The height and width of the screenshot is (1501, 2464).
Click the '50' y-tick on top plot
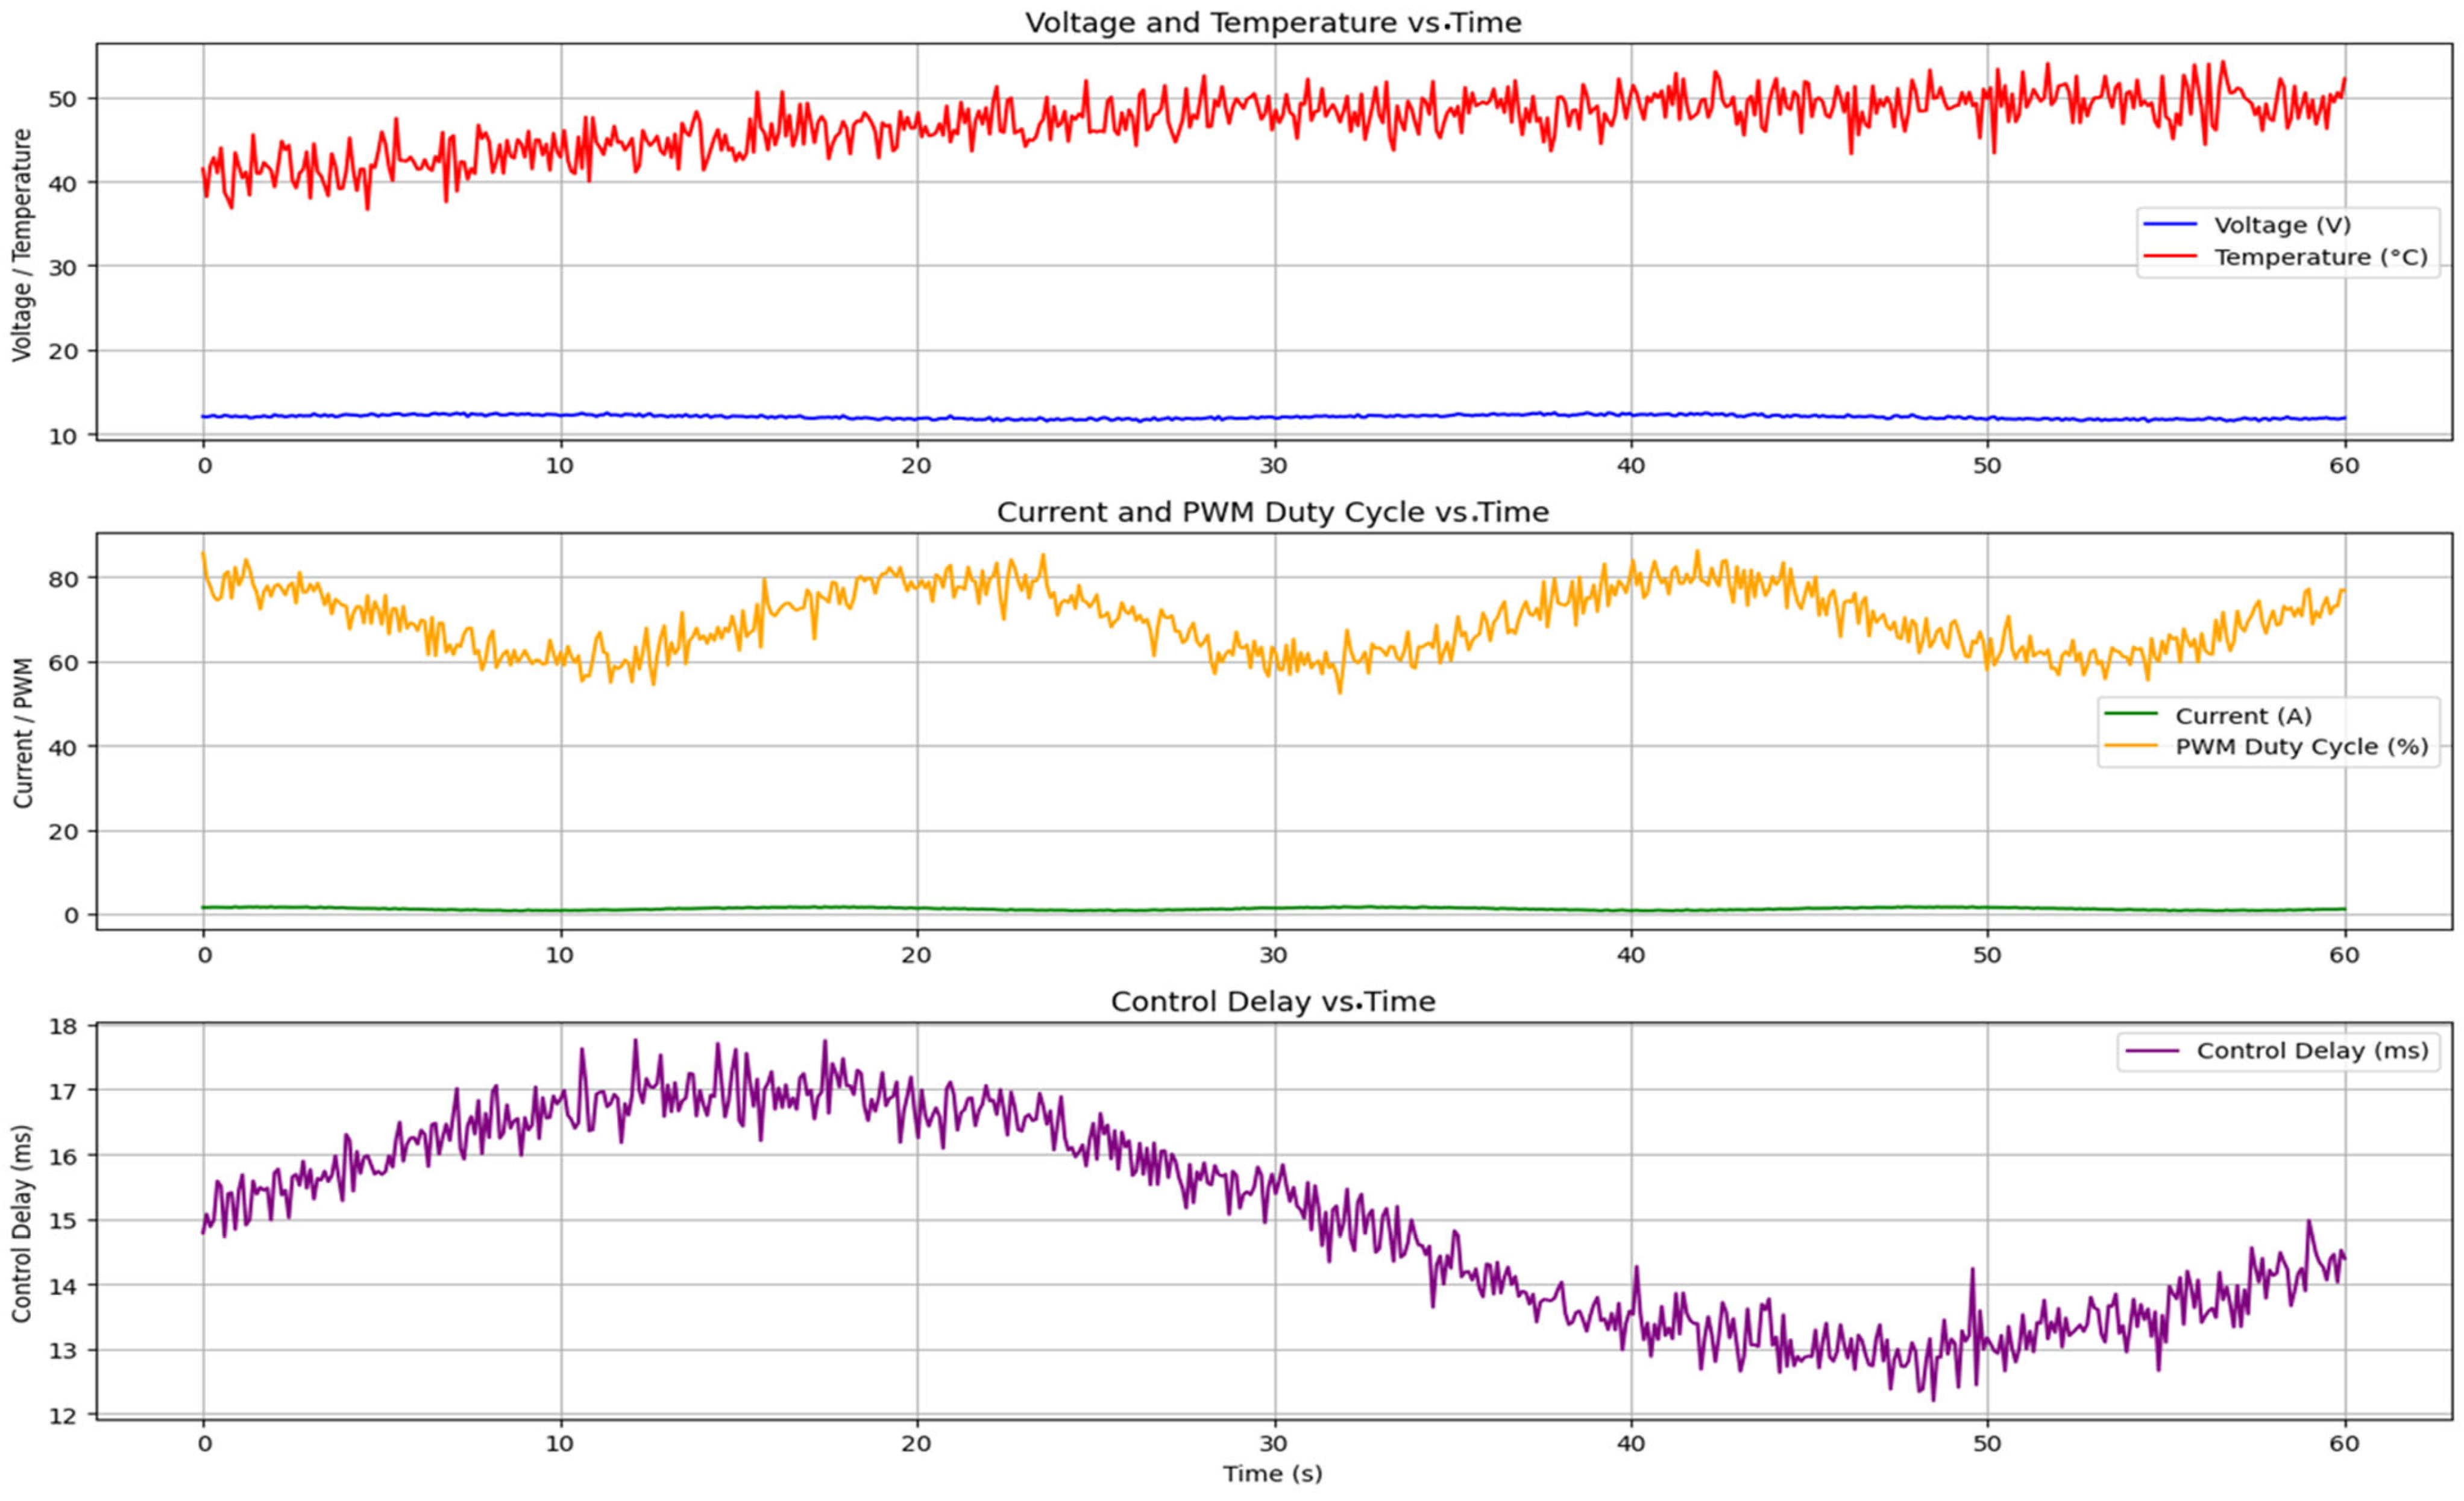[64, 98]
